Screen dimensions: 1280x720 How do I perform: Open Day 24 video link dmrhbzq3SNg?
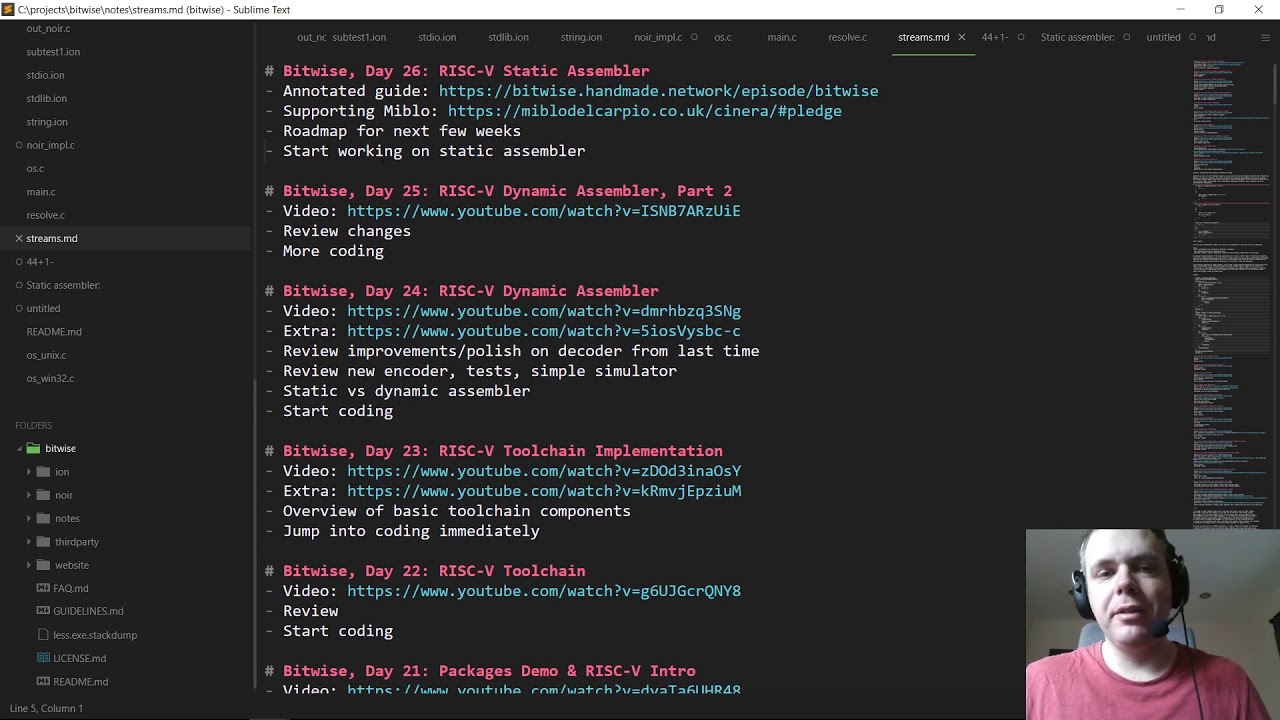pyautogui.click(x=544, y=311)
